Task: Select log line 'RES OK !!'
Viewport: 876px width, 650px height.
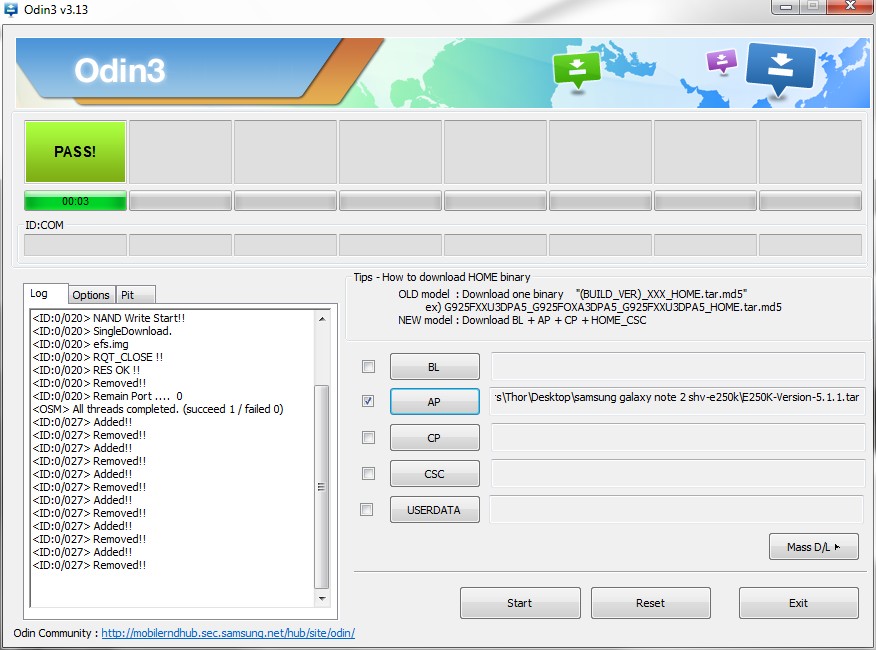Action: point(86,370)
